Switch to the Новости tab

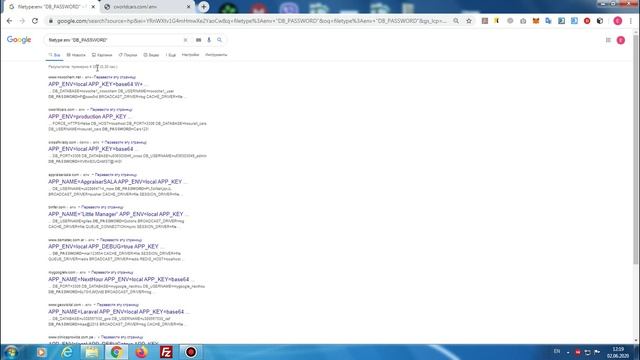click(x=76, y=55)
